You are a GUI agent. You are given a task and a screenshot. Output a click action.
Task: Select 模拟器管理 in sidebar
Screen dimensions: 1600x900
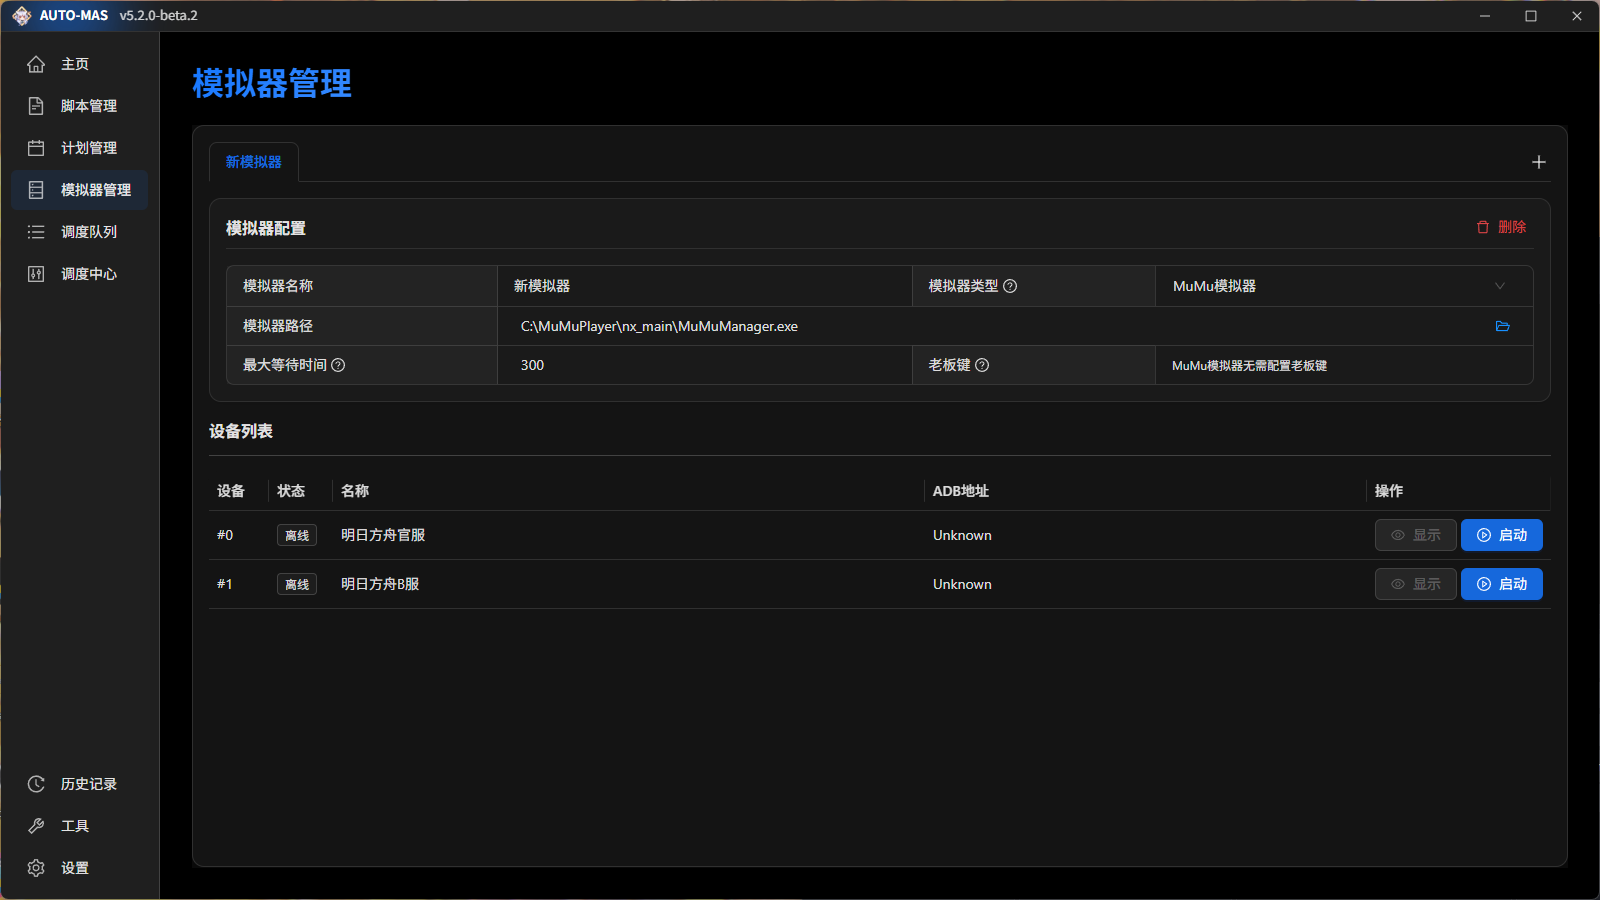tap(95, 190)
